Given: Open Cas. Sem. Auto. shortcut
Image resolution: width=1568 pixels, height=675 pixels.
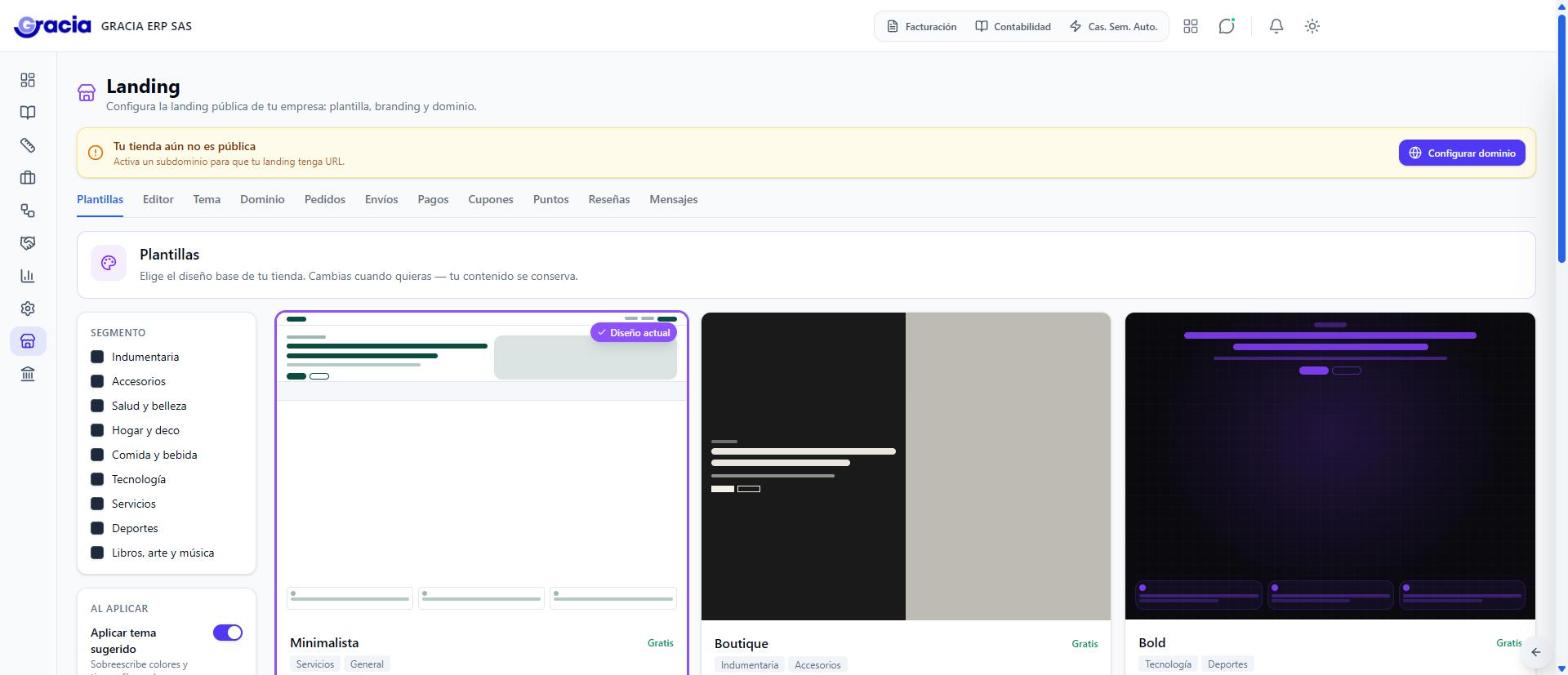Looking at the screenshot, I should tap(1113, 27).
